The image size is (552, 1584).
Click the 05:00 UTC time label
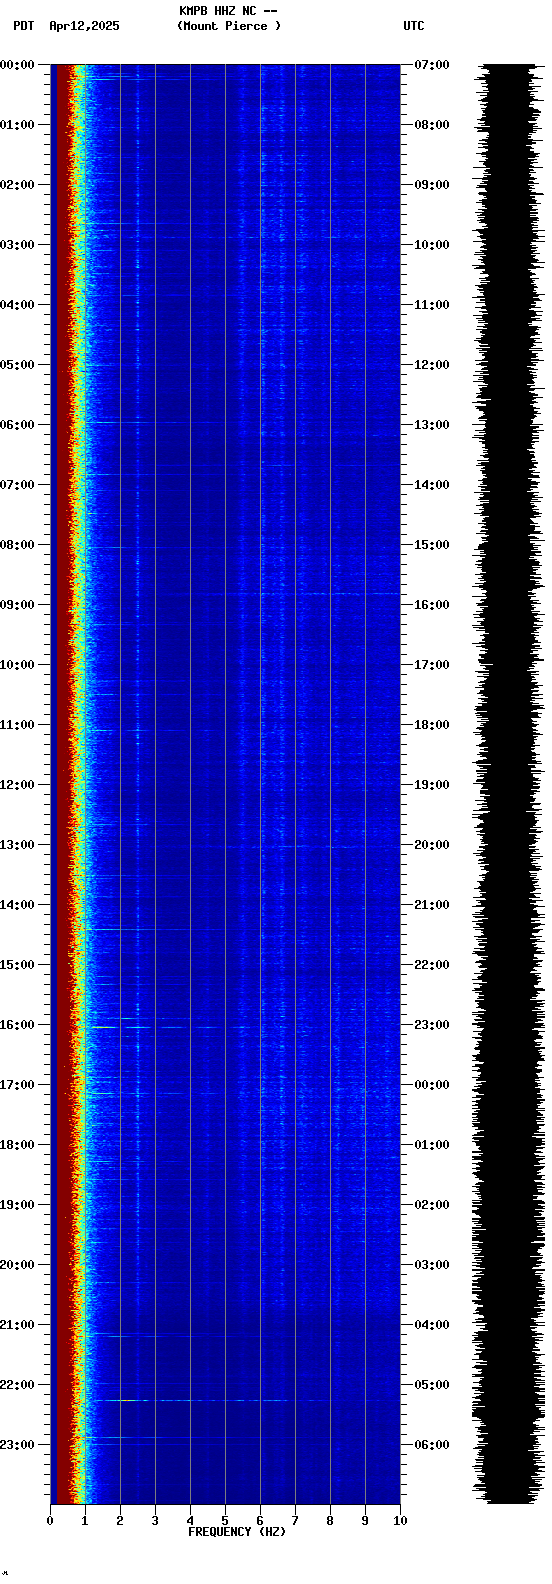coord(431,1385)
